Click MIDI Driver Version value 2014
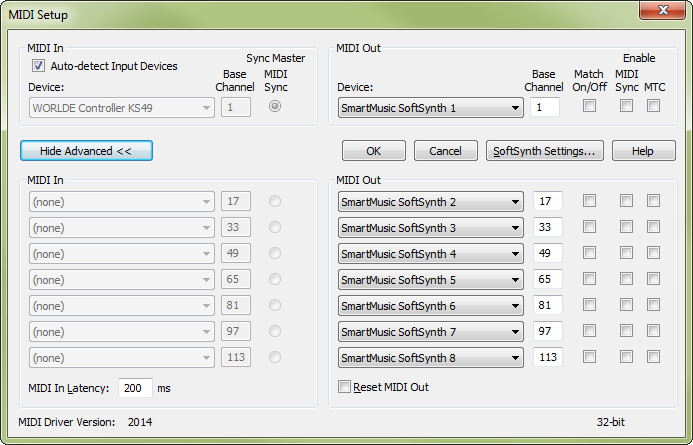The height and width of the screenshot is (445, 693). [x=140, y=422]
